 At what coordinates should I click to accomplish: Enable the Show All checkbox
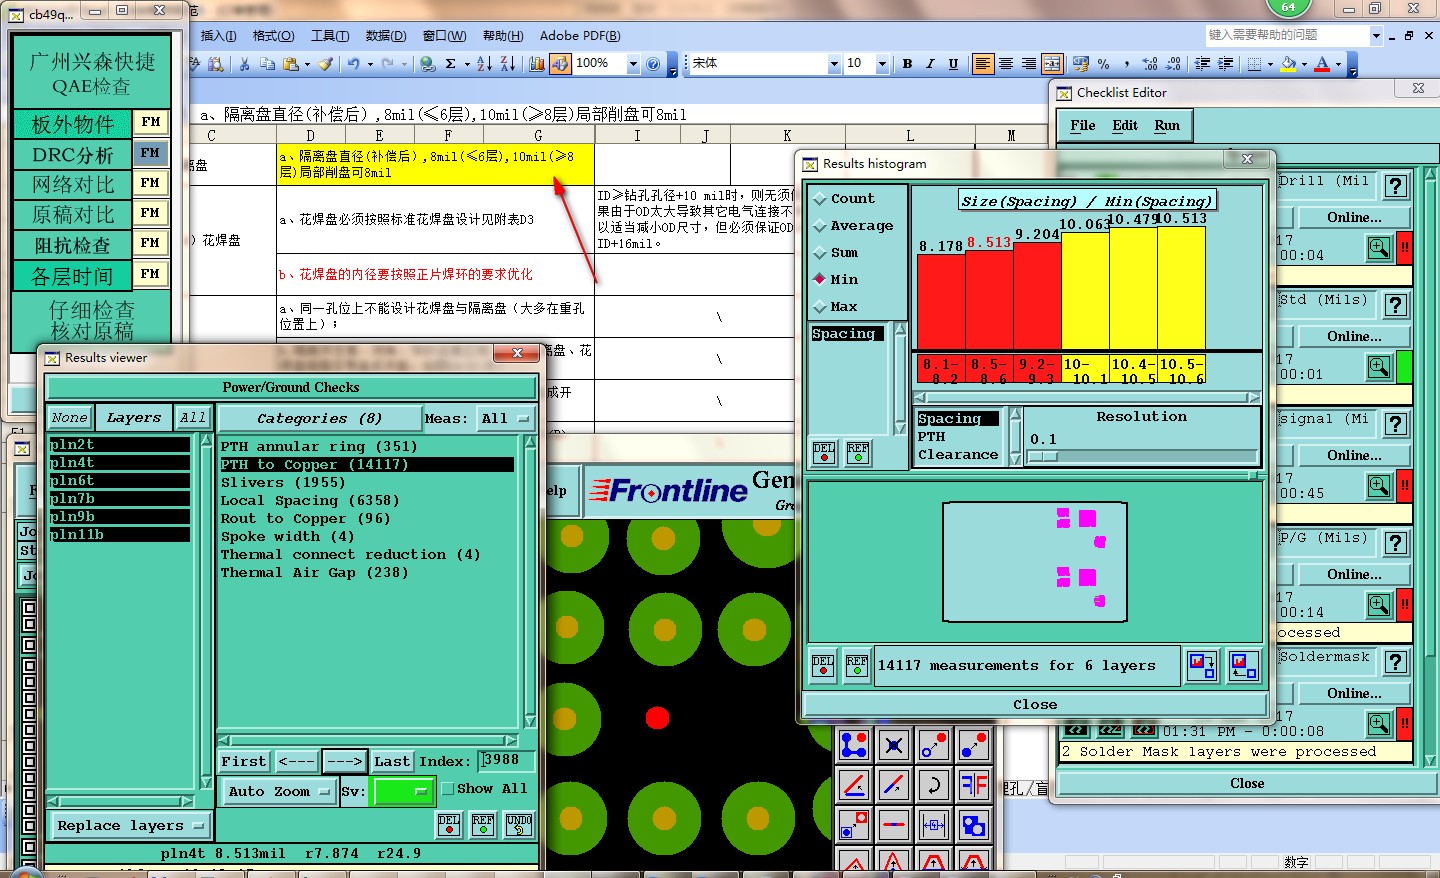448,789
